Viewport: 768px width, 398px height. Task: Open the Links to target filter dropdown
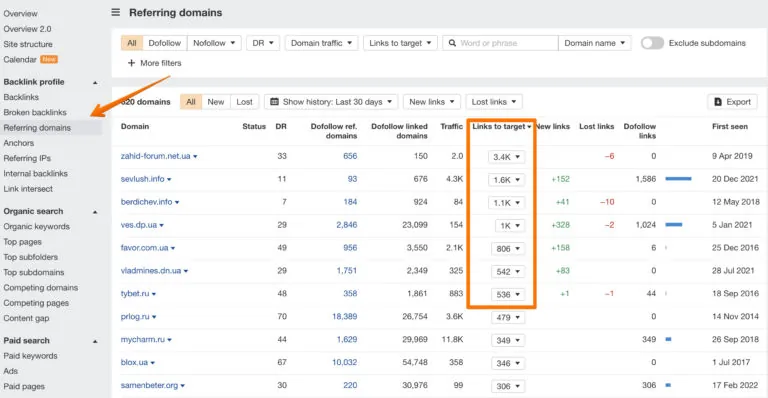click(400, 43)
